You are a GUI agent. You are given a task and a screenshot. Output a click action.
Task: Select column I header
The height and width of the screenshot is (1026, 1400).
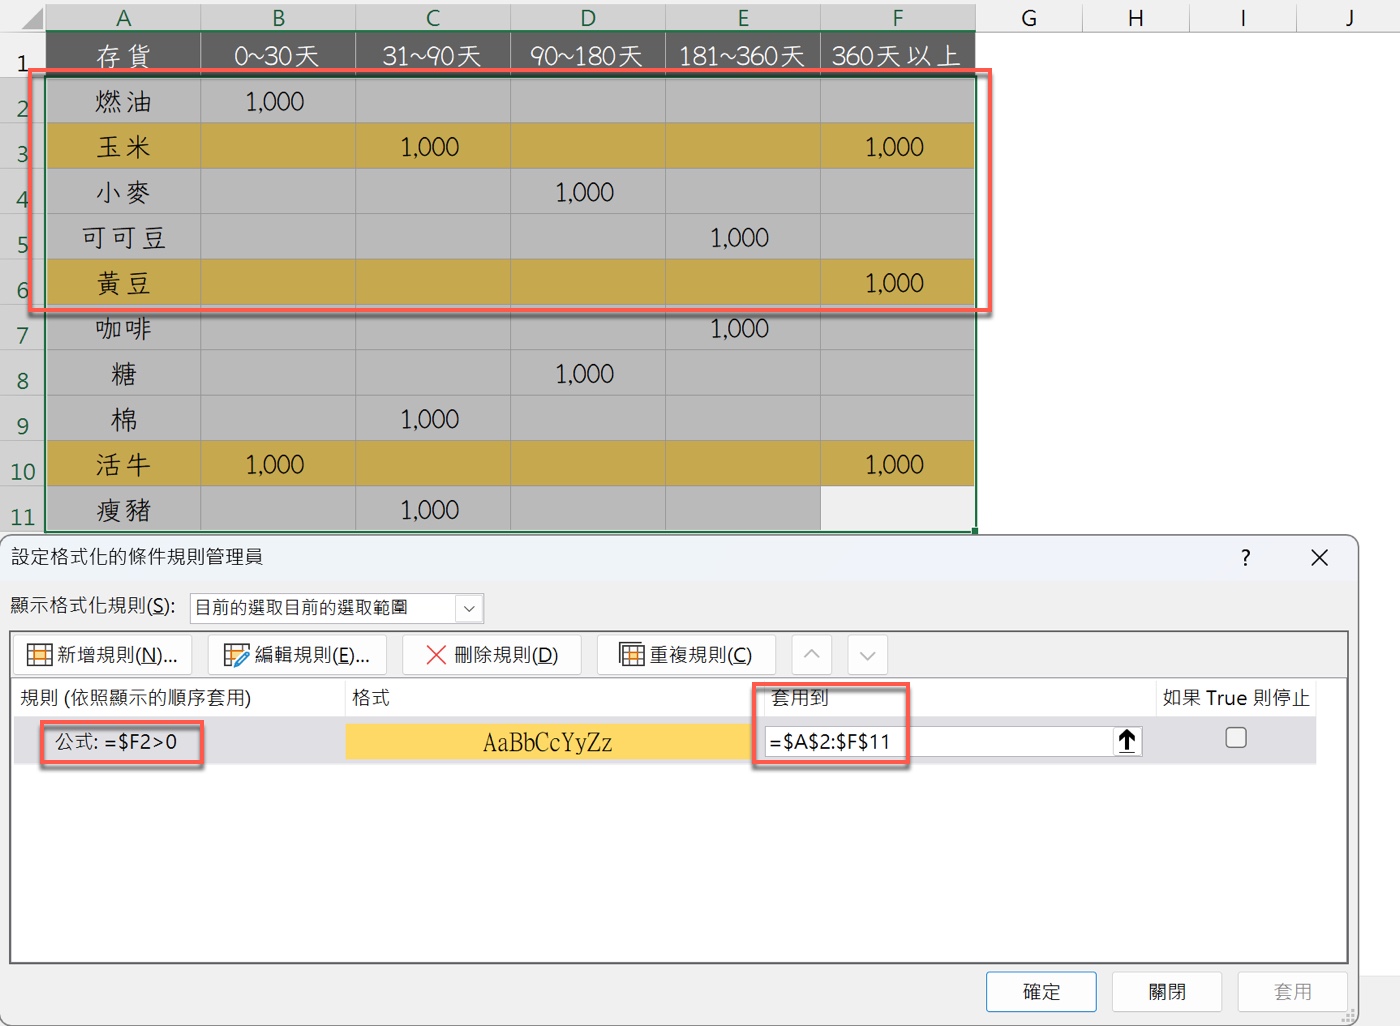click(1243, 17)
